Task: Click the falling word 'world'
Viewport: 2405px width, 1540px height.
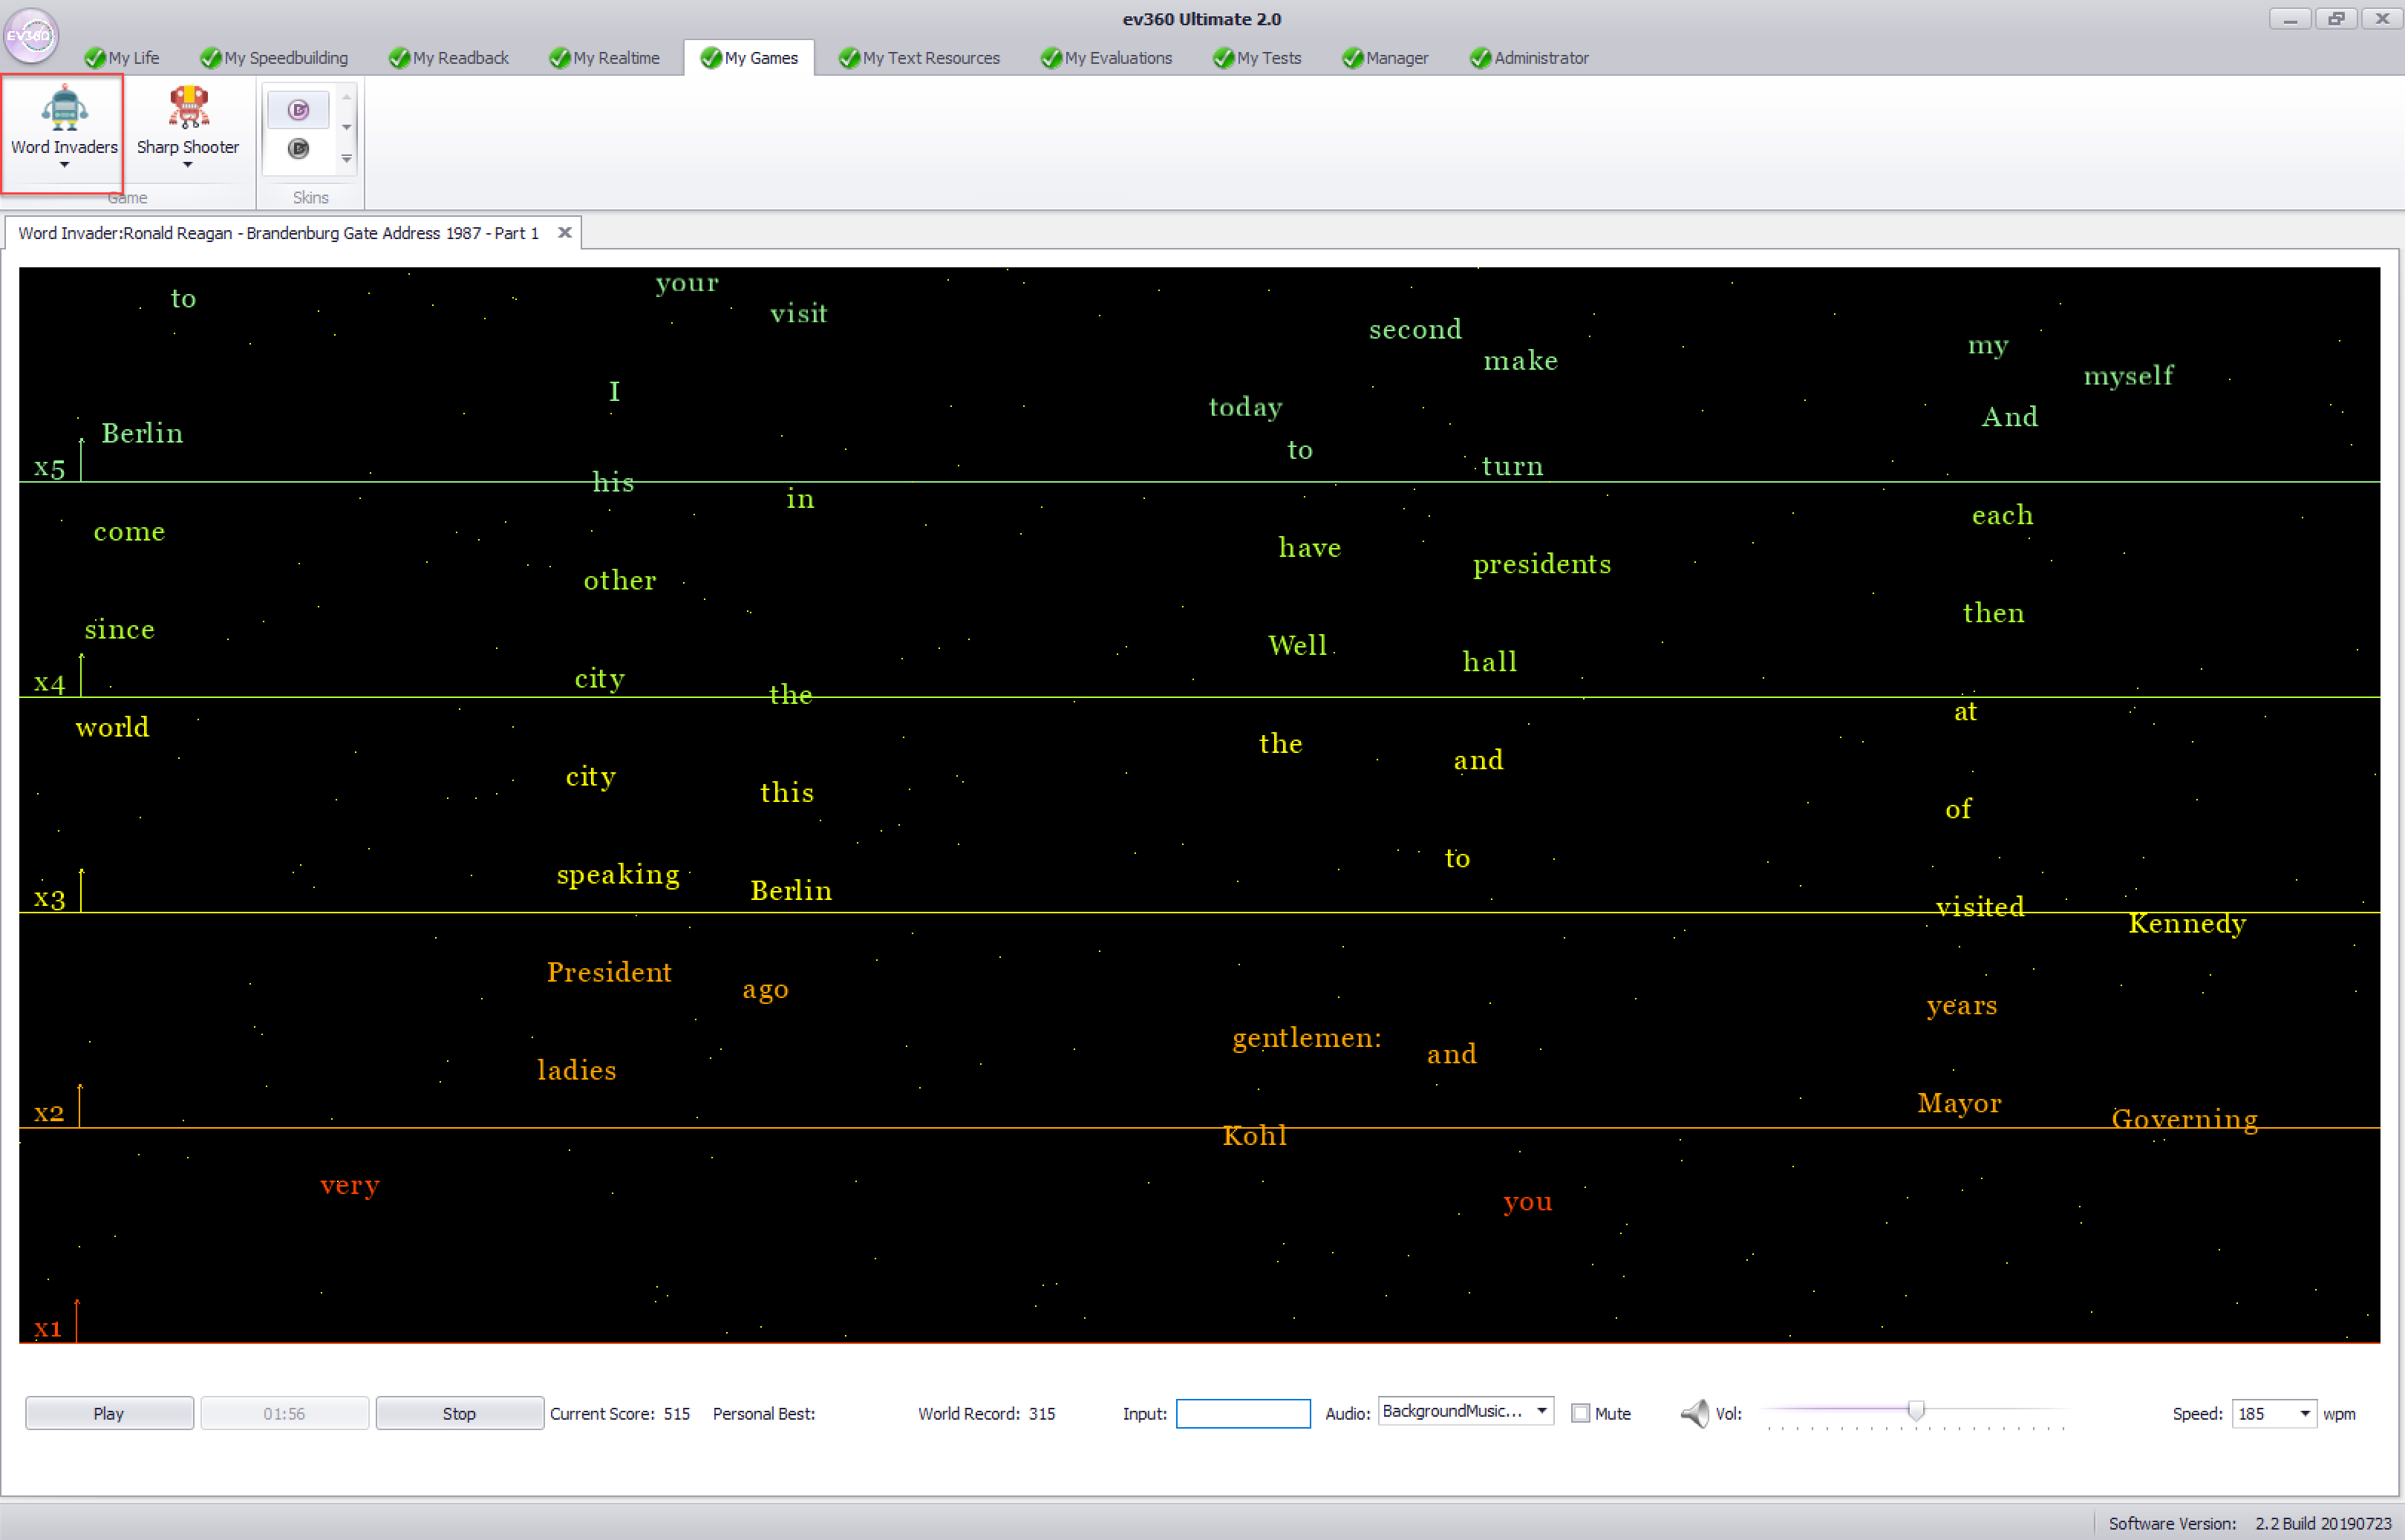Action: (112, 727)
